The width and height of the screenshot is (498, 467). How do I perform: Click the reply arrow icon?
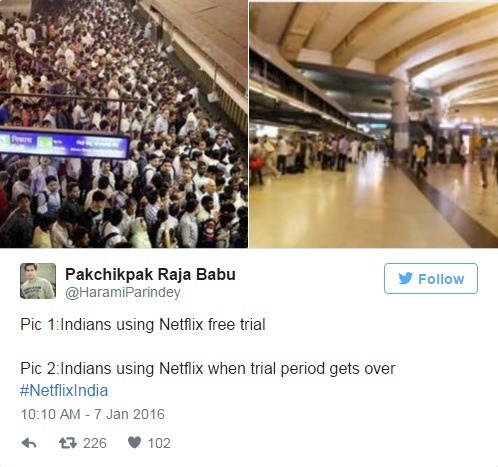click(x=29, y=443)
